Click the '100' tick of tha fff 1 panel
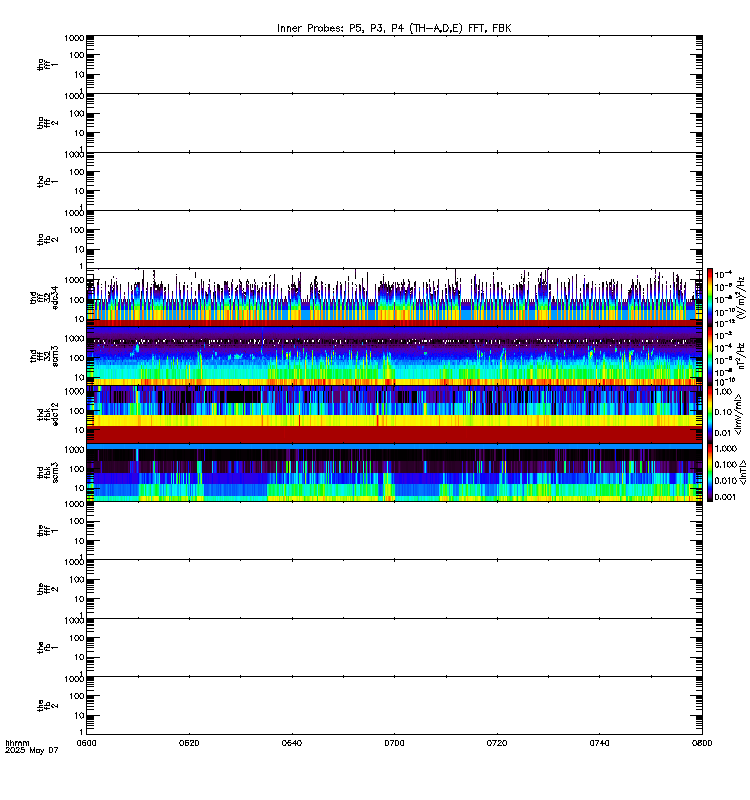The height and width of the screenshot is (800, 750). point(77,55)
